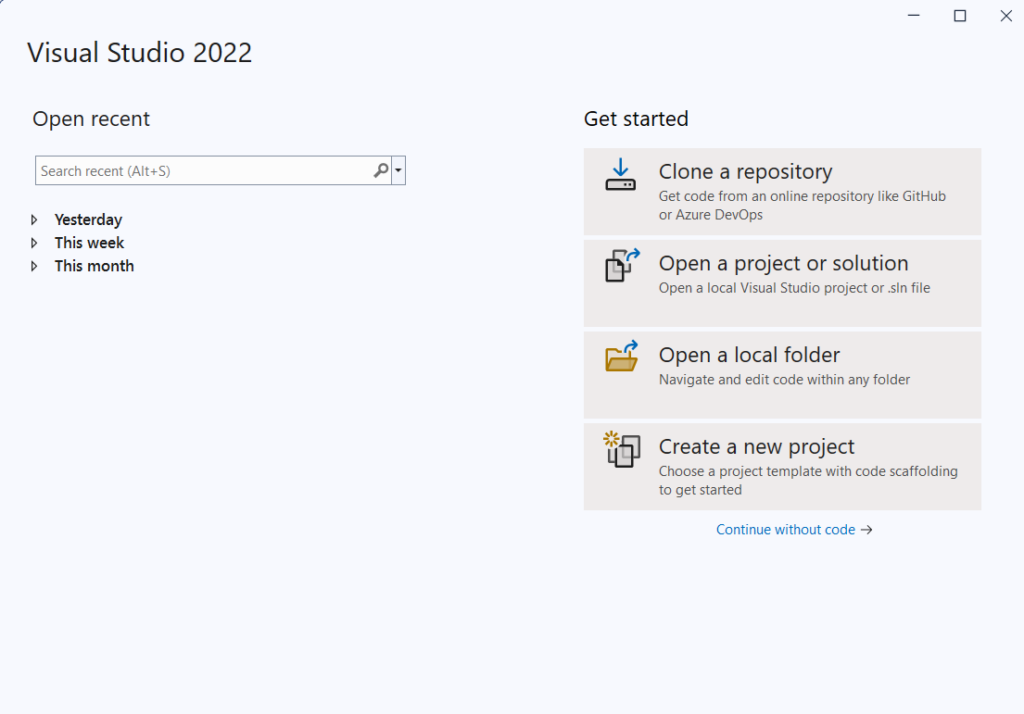The height and width of the screenshot is (714, 1024).
Task: Select the Yesterday recent group label
Action: point(88,220)
